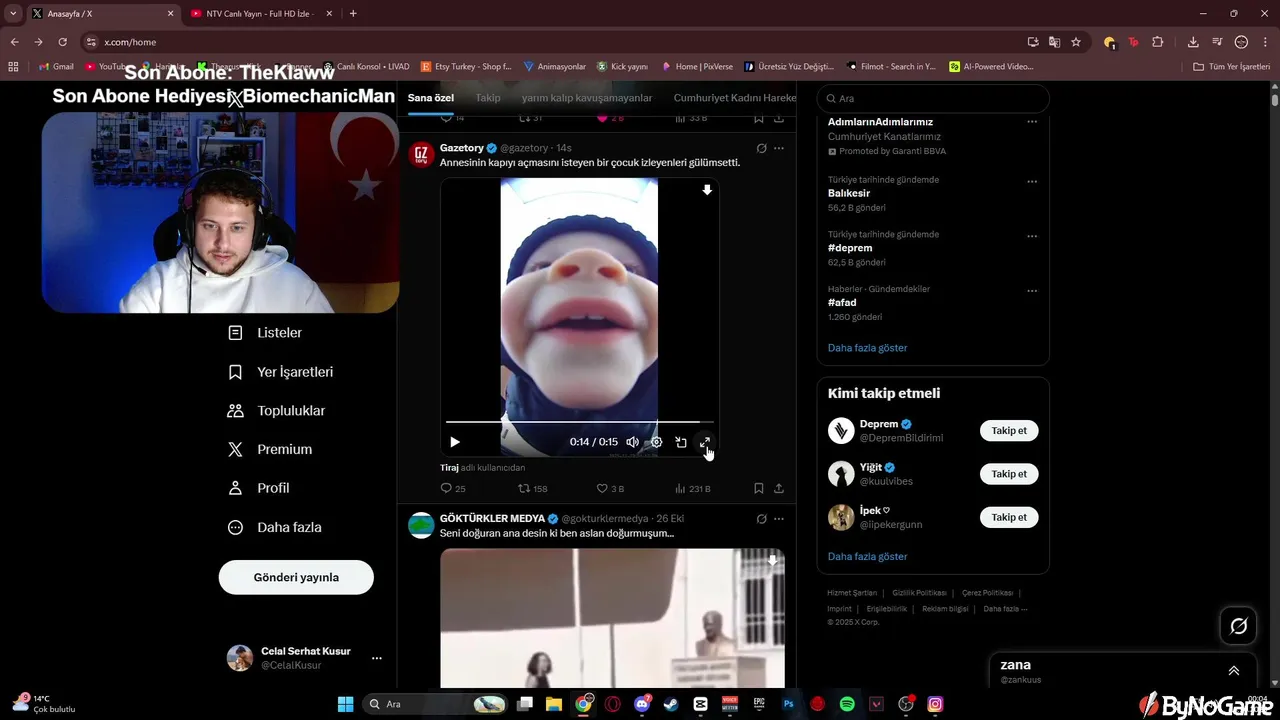Follow Yiğit @kuulvibes with Takip et
Image resolution: width=1280 pixels, height=720 pixels.
(x=1009, y=474)
